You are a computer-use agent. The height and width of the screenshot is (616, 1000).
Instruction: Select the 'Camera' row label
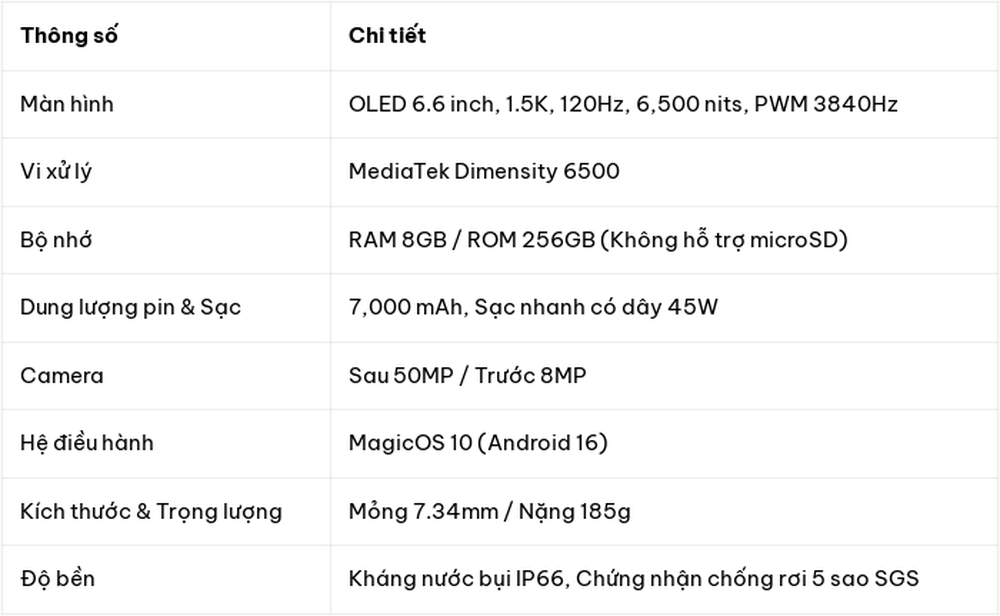point(62,376)
